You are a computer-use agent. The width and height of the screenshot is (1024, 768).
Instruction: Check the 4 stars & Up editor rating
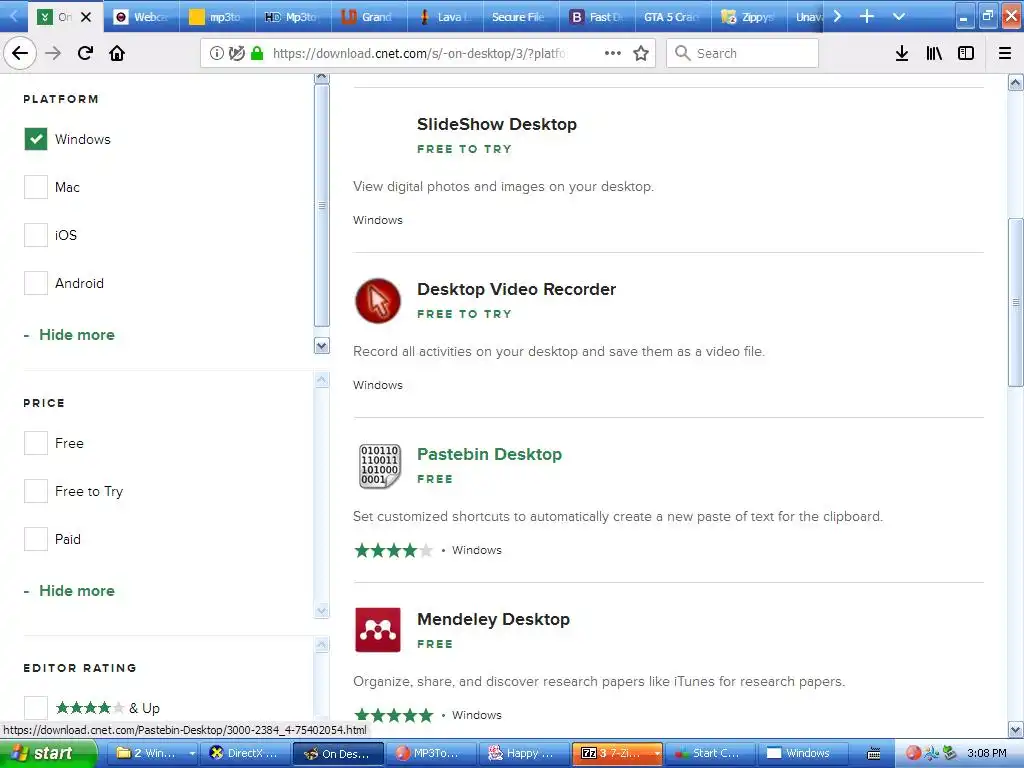36,708
